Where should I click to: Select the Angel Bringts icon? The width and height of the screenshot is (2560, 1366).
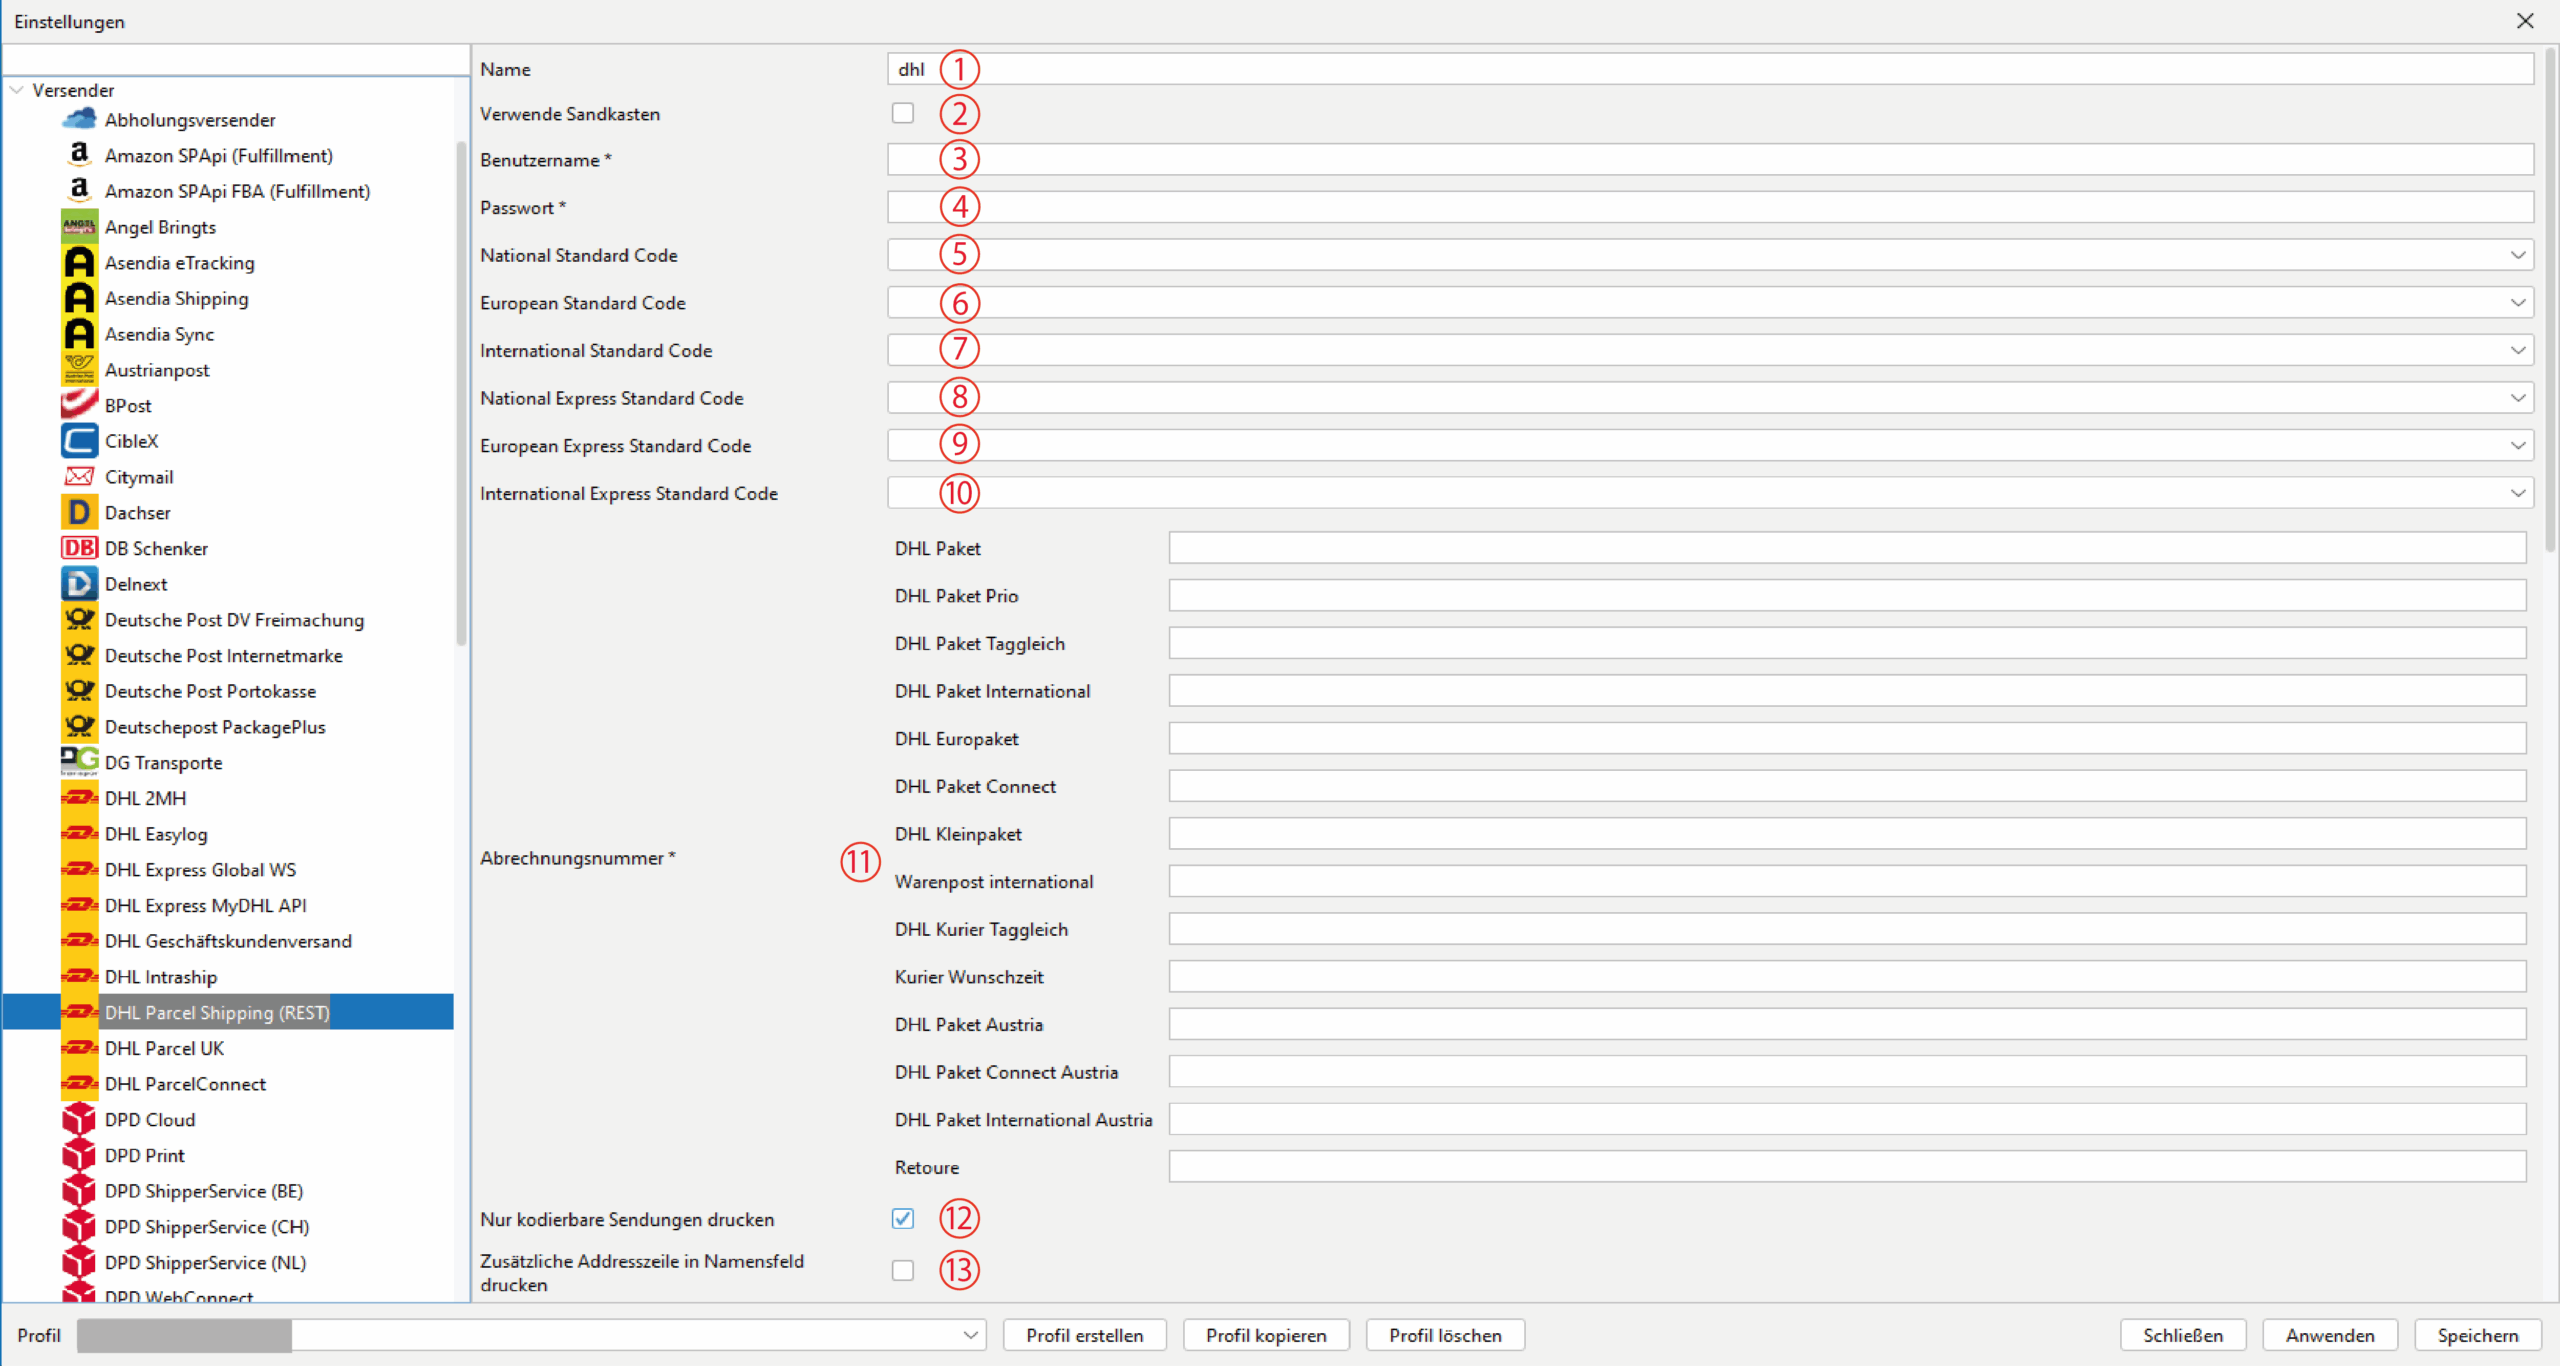[79, 227]
